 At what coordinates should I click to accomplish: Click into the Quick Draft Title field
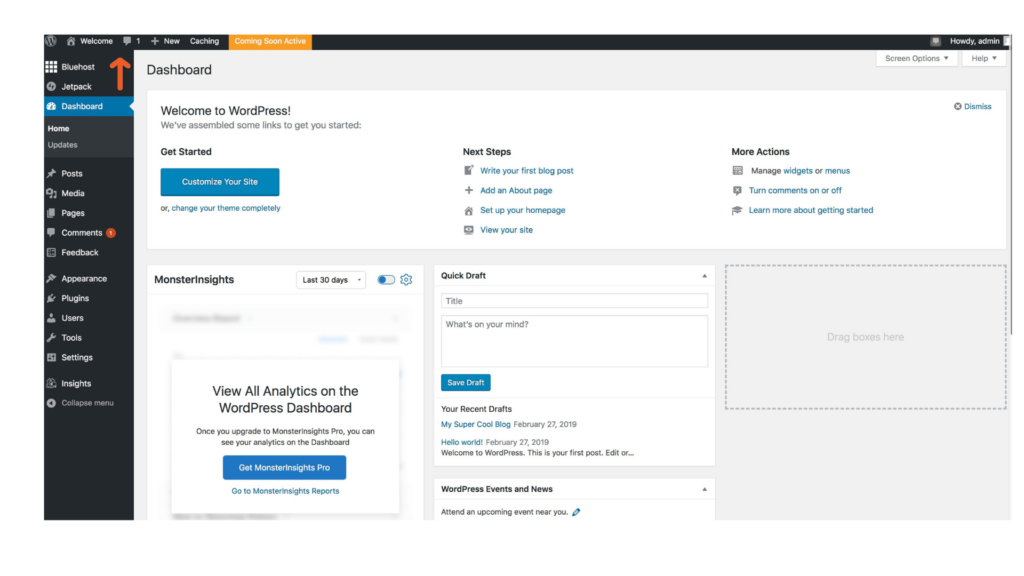point(574,301)
